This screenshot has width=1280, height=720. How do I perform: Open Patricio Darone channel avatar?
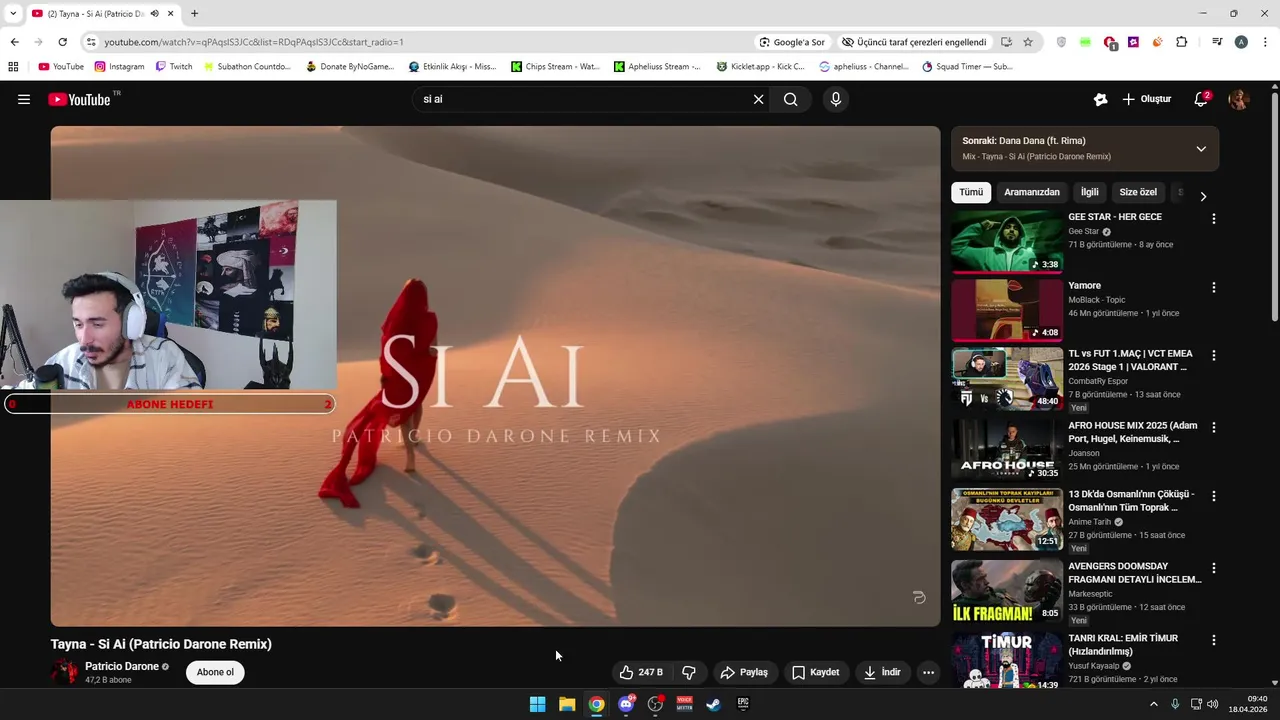click(x=64, y=672)
